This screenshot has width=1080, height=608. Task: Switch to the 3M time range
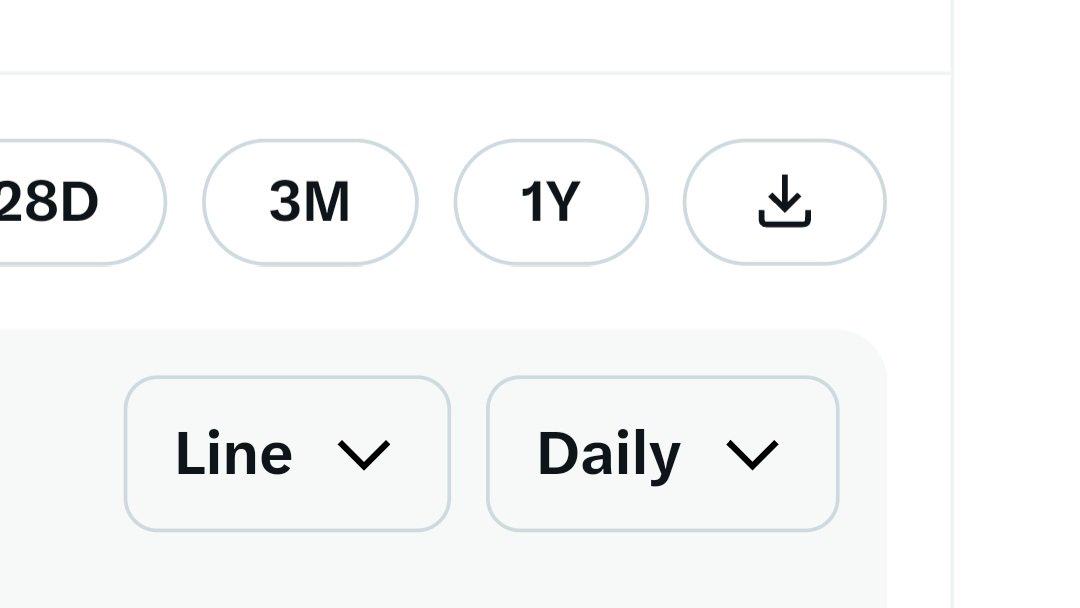point(310,202)
